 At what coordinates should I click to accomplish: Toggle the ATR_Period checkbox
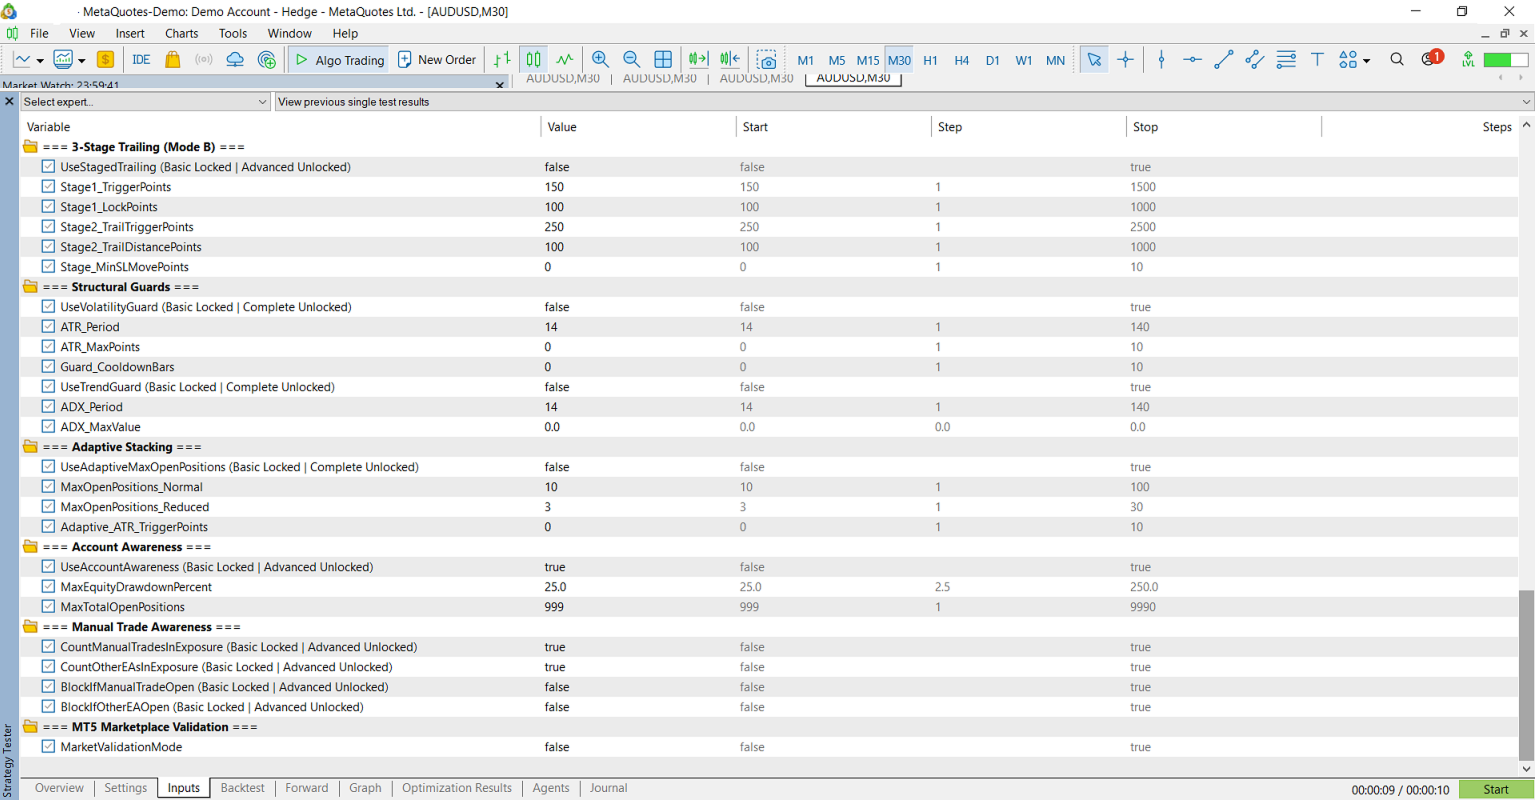(x=48, y=327)
